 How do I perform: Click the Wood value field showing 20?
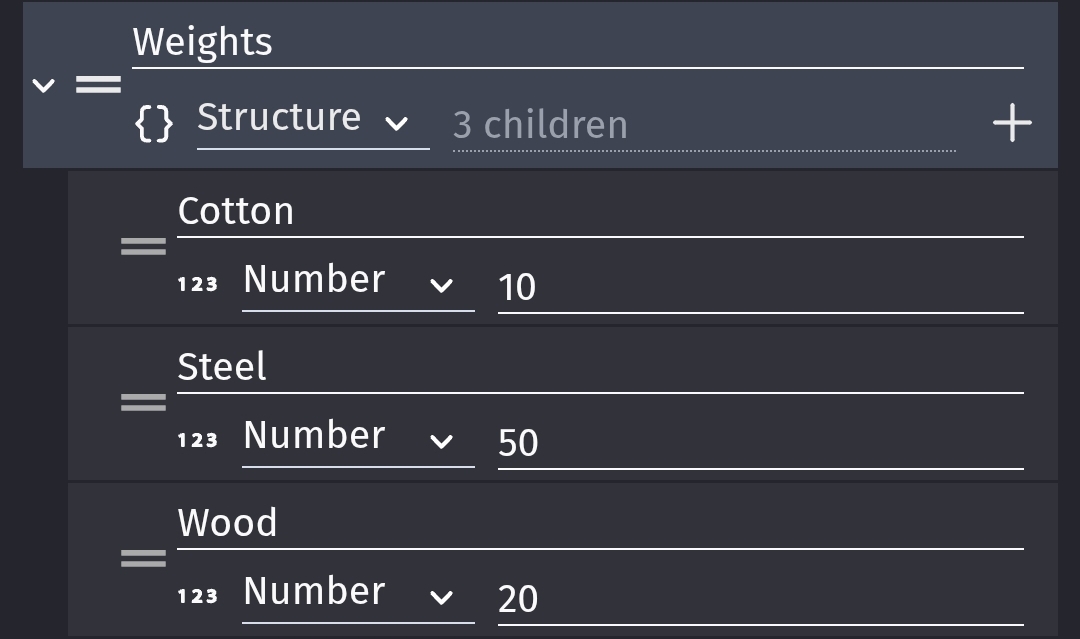click(761, 599)
